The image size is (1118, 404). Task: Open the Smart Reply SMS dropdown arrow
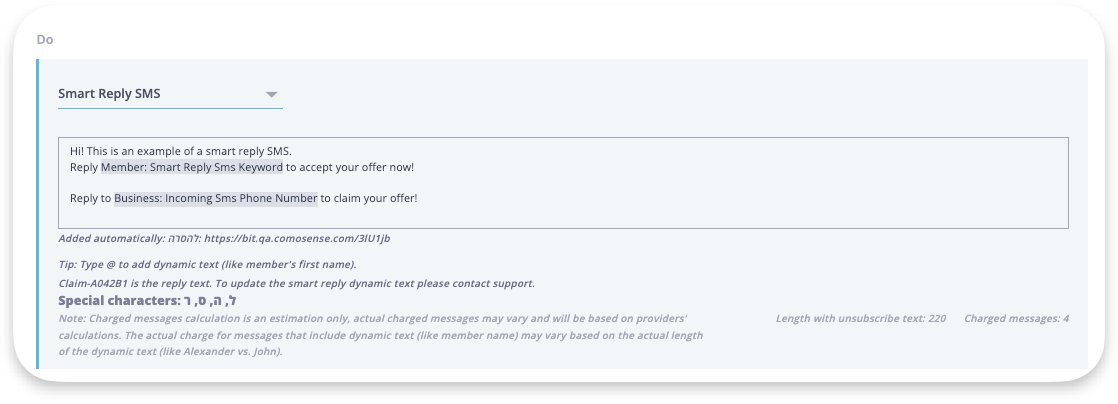coord(271,95)
